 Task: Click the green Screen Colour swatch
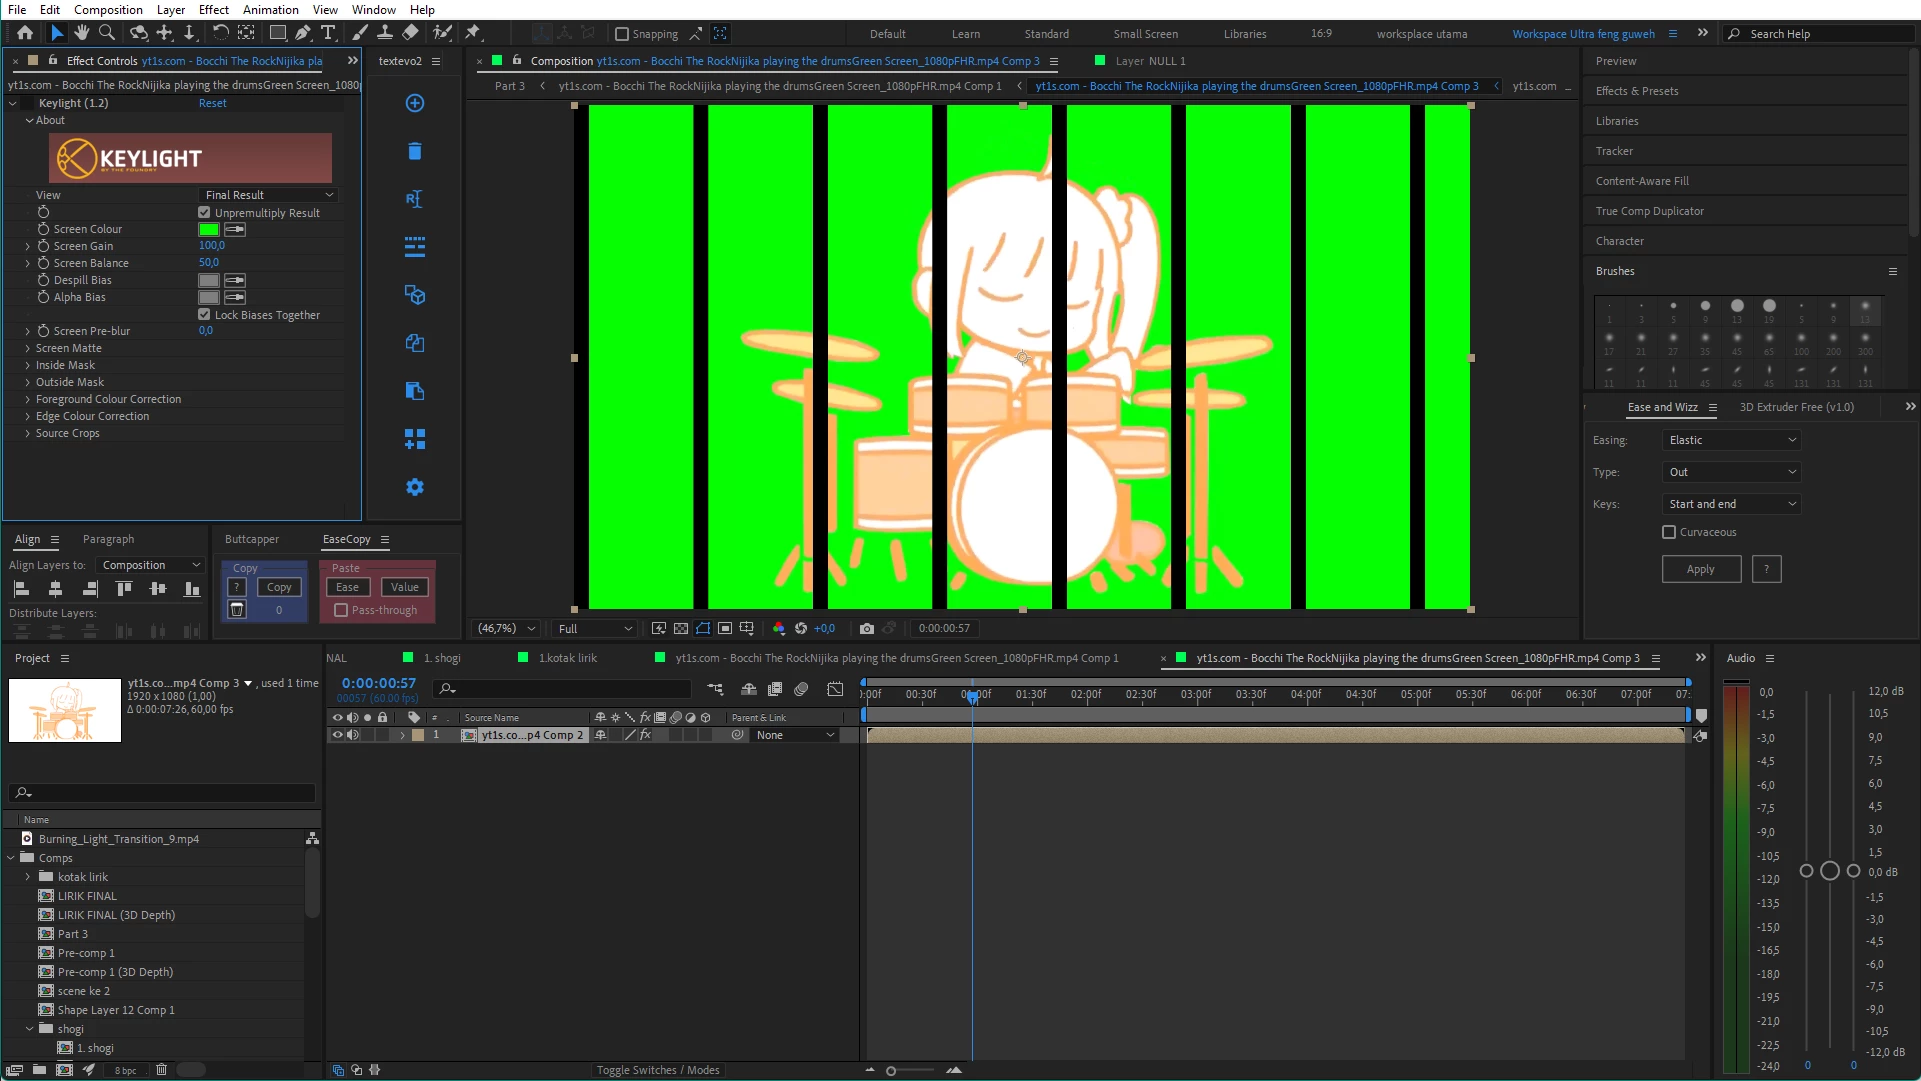point(208,230)
